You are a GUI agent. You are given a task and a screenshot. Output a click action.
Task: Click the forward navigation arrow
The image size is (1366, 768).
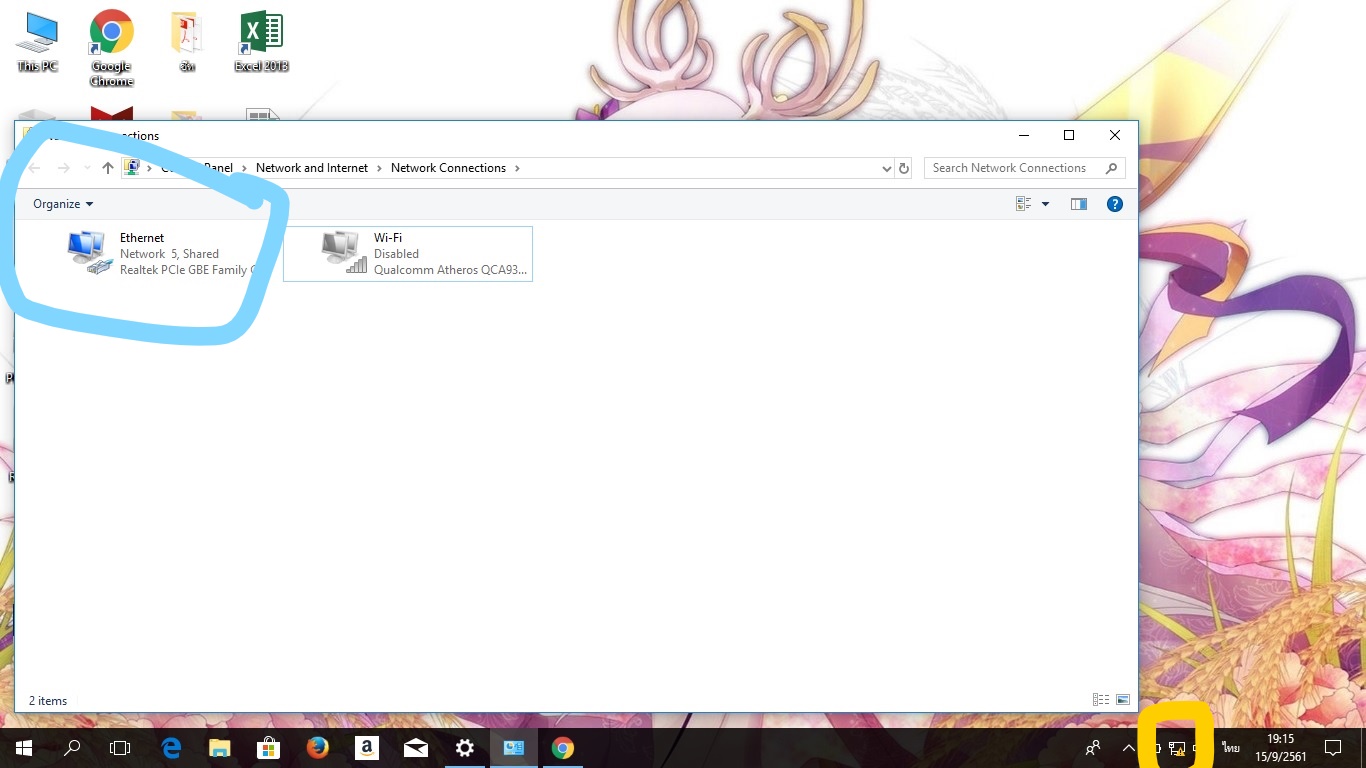tap(64, 168)
